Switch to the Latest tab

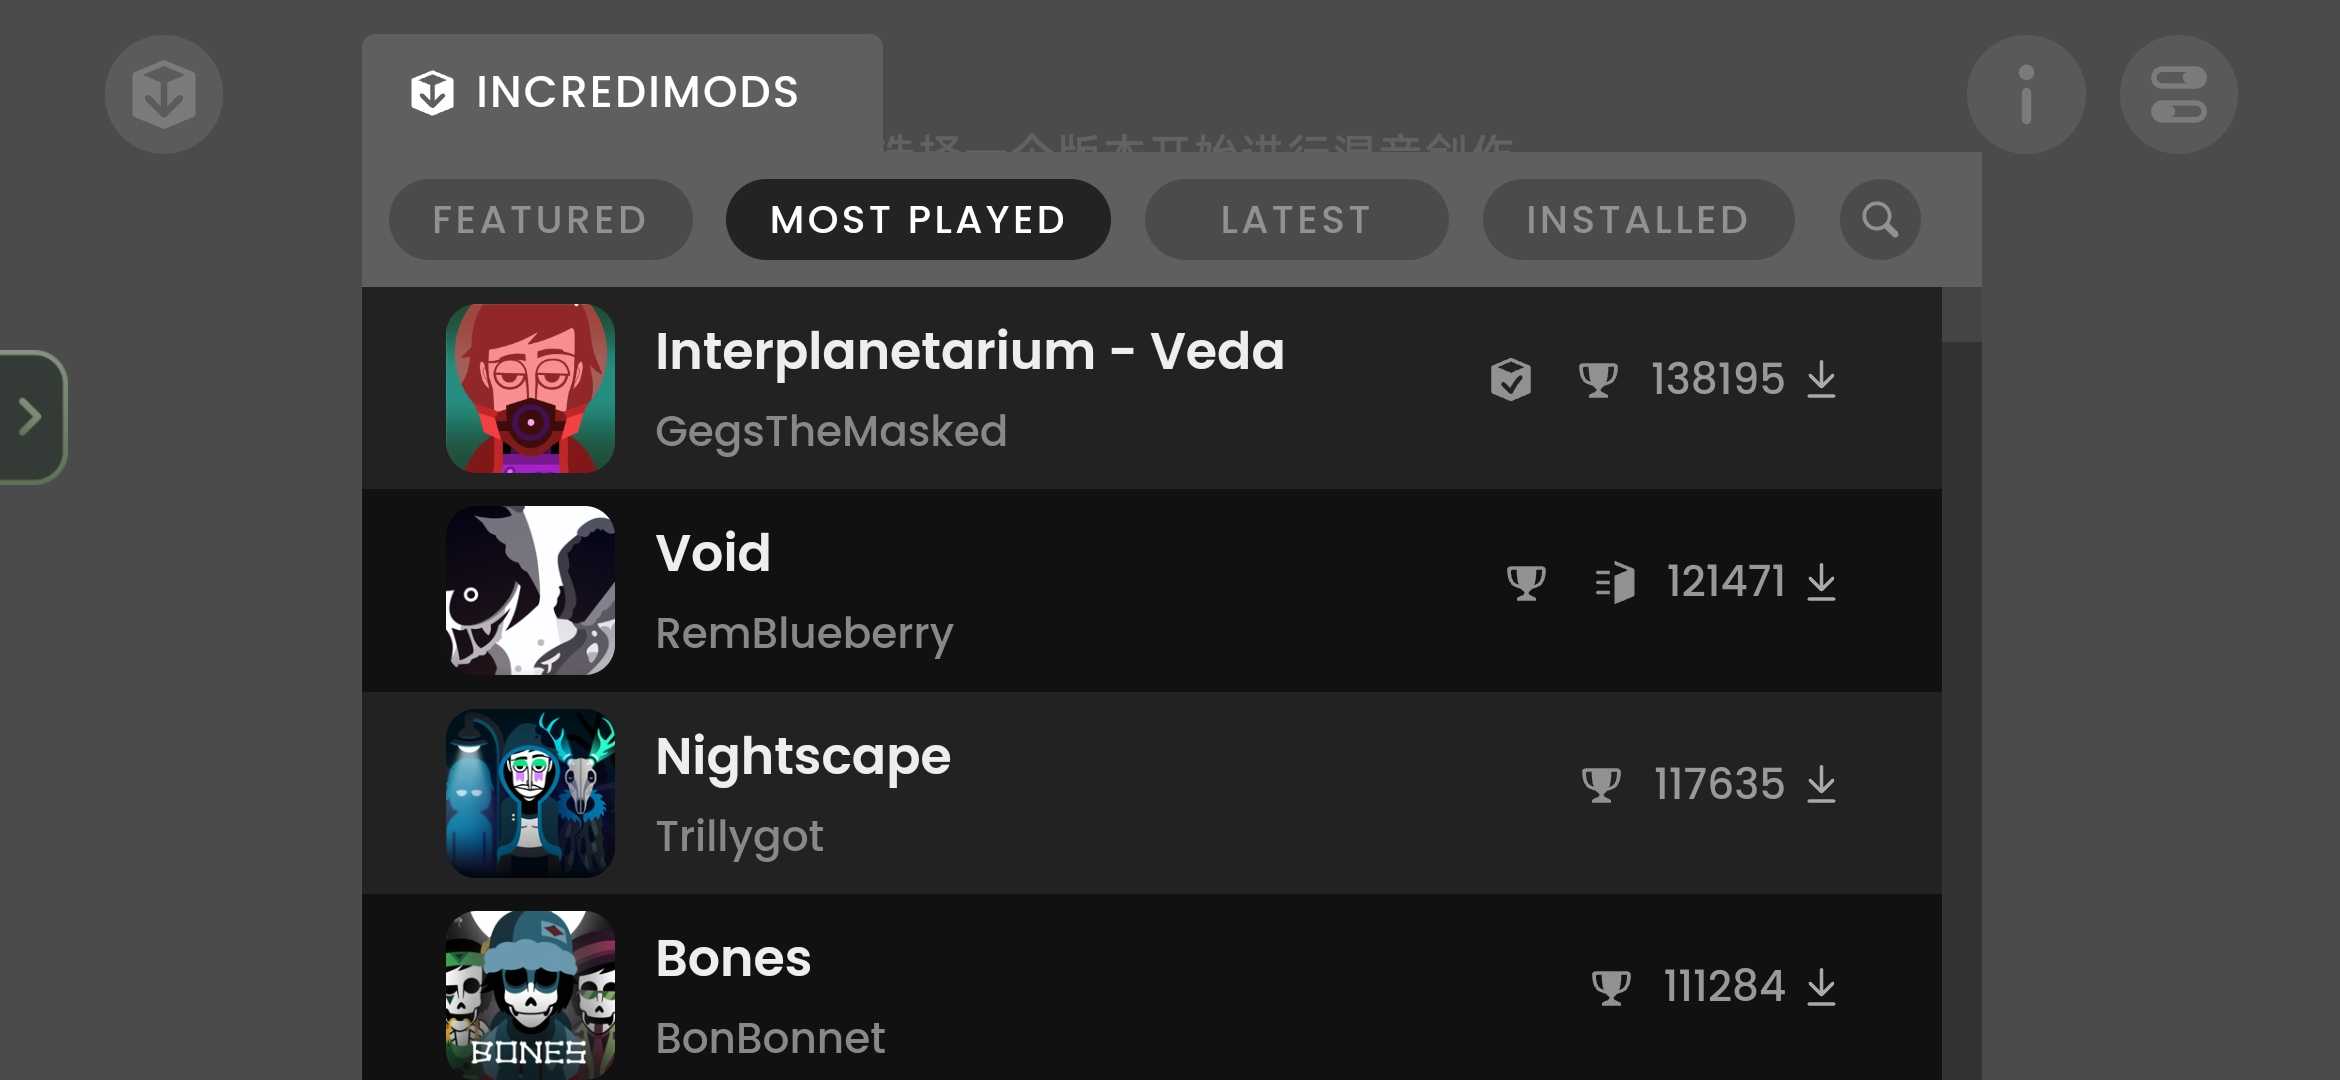coord(1296,220)
